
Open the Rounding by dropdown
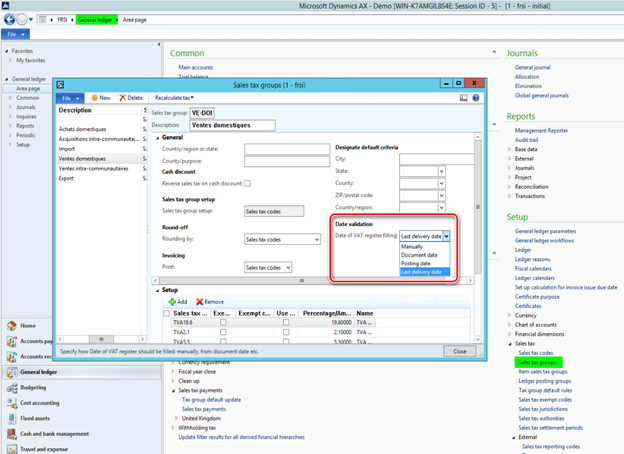(317, 240)
